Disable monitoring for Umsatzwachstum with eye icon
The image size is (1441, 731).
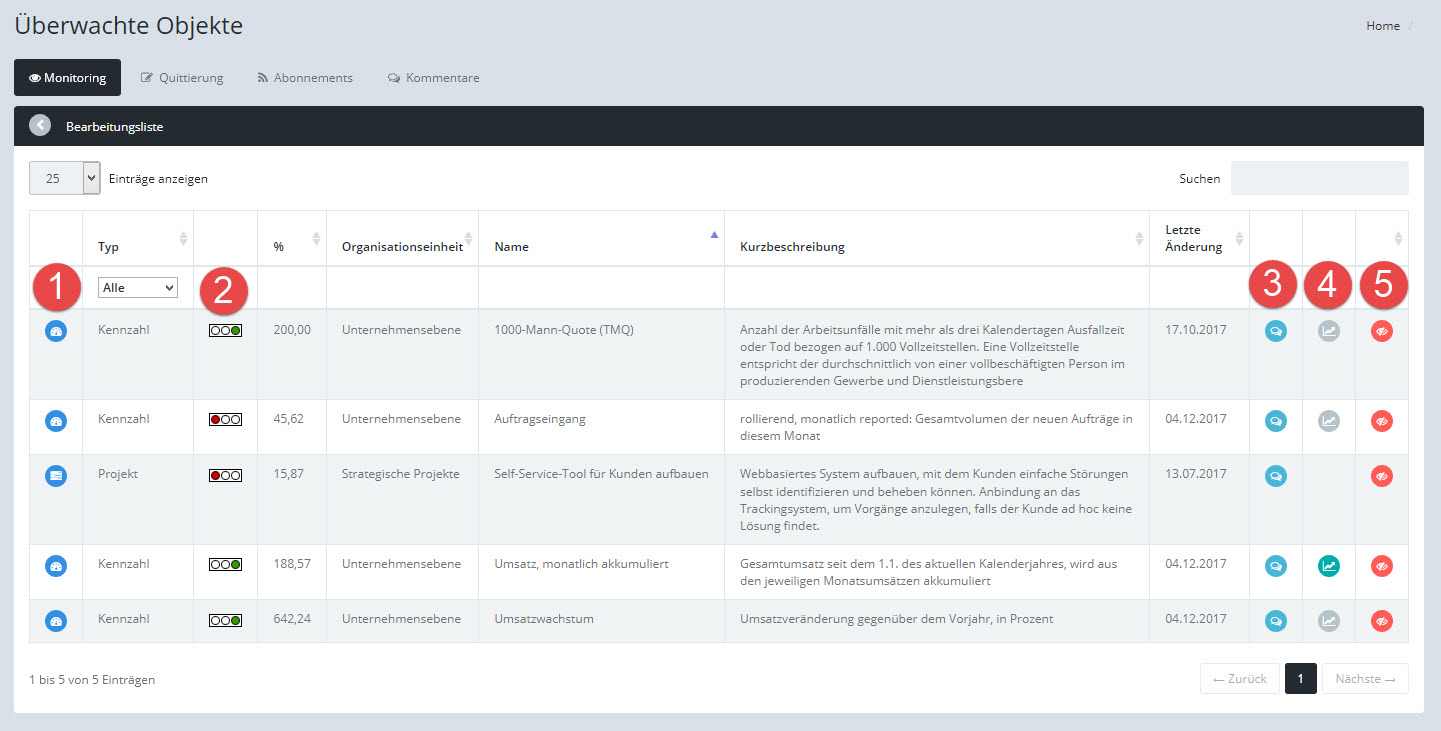[1381, 621]
